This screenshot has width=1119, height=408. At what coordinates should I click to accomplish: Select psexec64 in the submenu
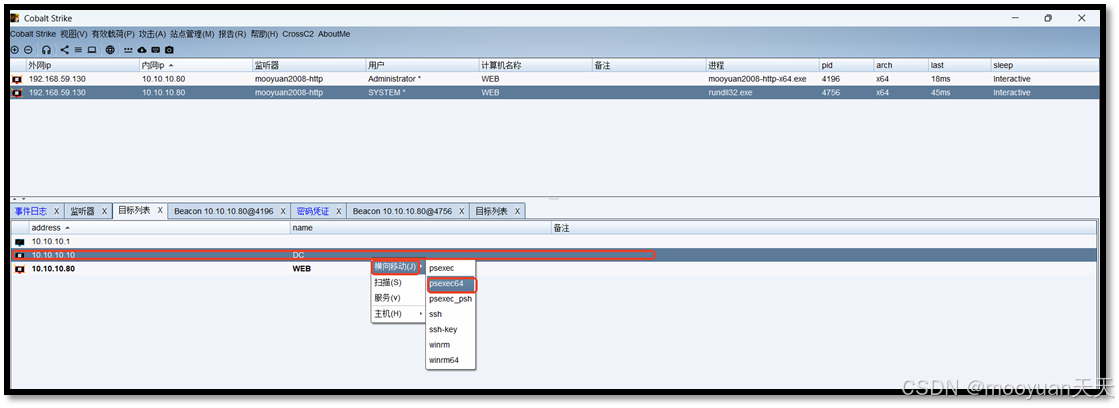(x=451, y=284)
